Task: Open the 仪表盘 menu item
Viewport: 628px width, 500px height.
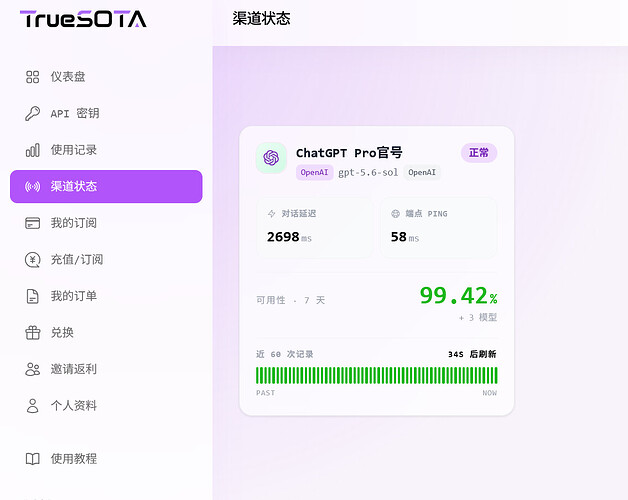Action: 106,77
